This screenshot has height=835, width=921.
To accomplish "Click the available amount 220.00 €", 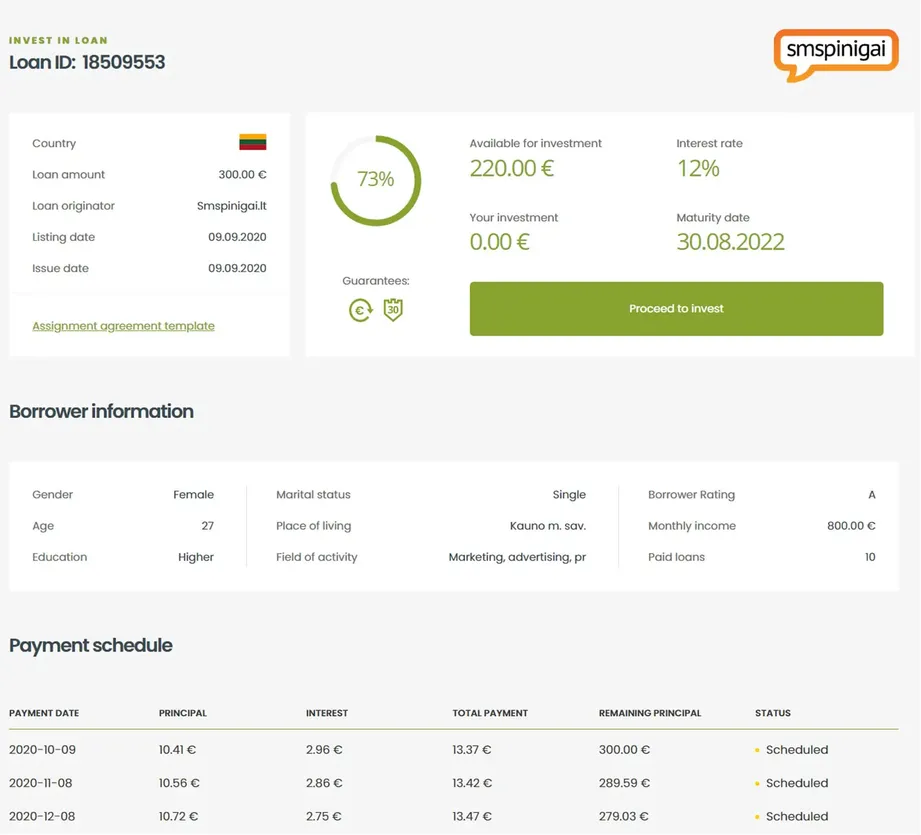I will click(x=512, y=169).
